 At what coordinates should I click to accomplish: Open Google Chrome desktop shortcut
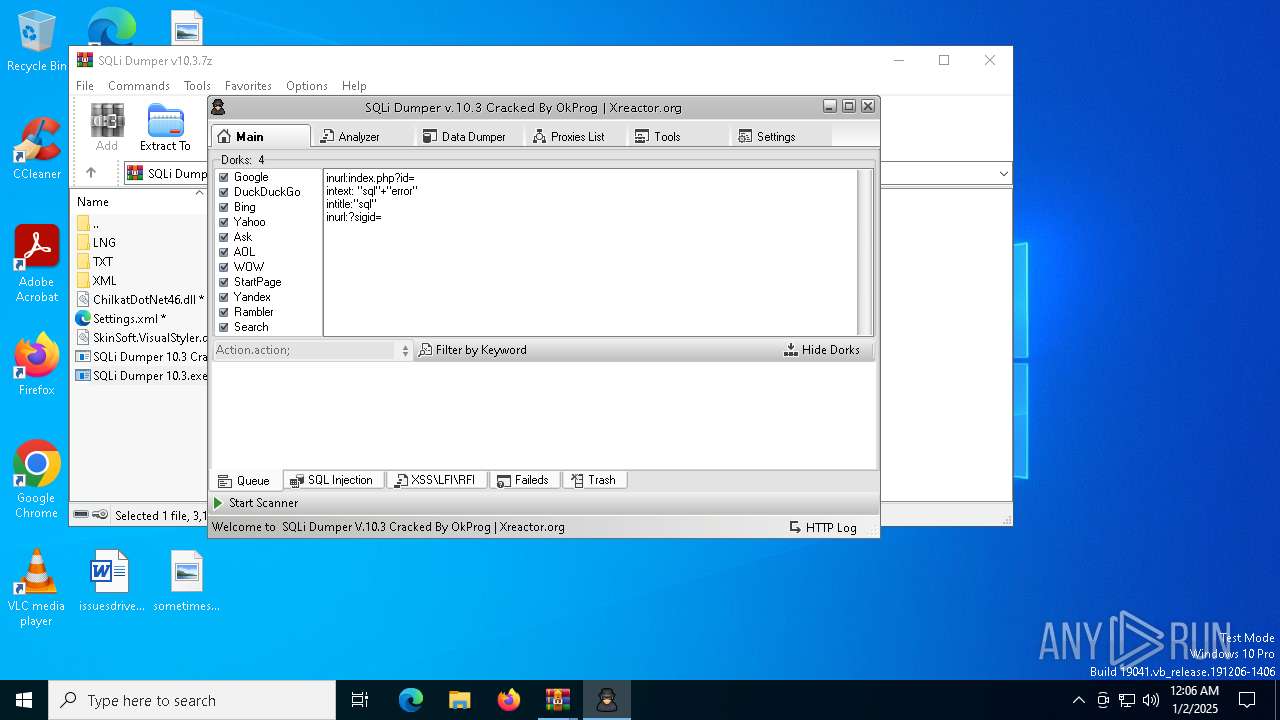(37, 480)
